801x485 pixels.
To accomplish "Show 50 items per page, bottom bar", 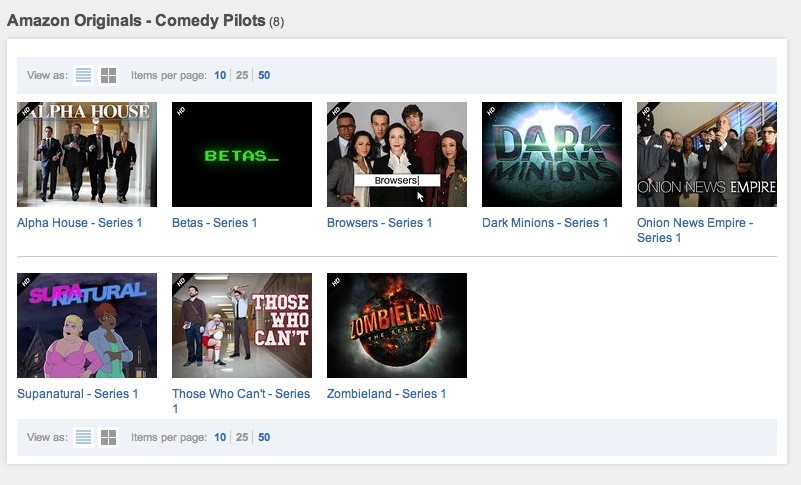I will click(264, 437).
